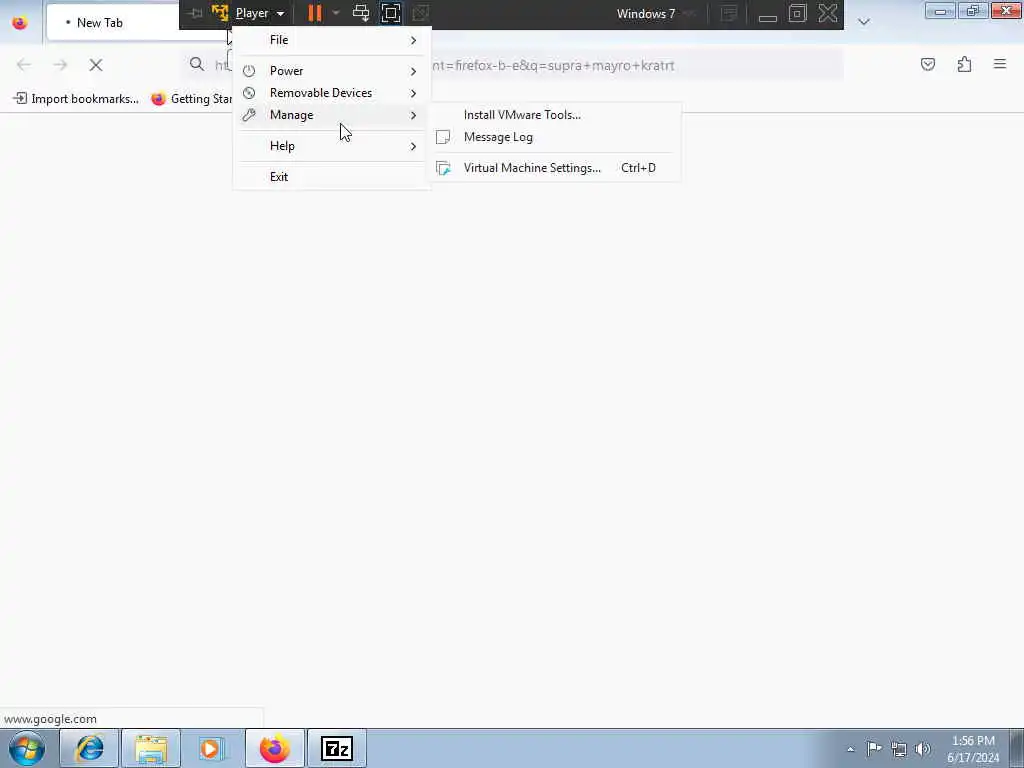
Task: Expand the dropdown arrow beside pause button
Action: pyautogui.click(x=336, y=13)
